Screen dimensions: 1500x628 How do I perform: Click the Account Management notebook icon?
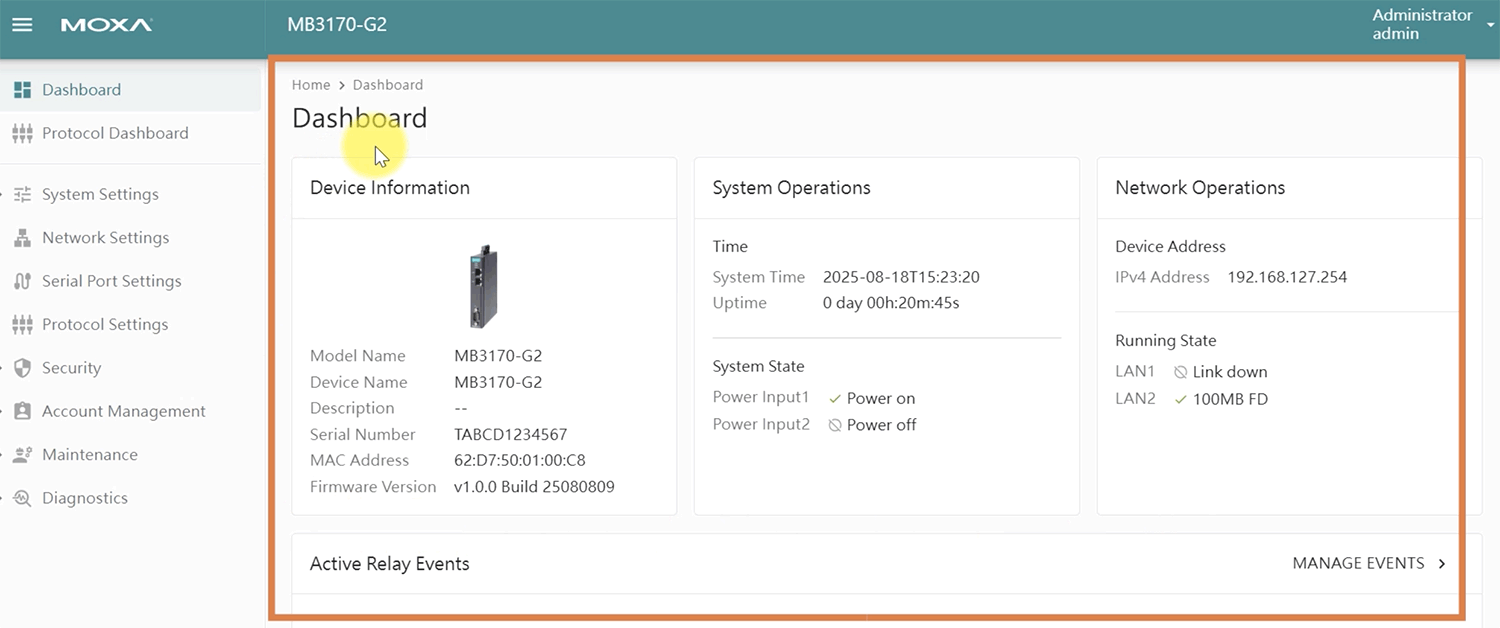click(x=21, y=411)
